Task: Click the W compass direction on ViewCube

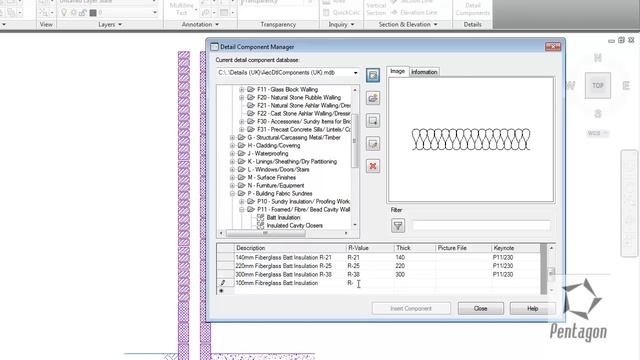Action: point(571,86)
